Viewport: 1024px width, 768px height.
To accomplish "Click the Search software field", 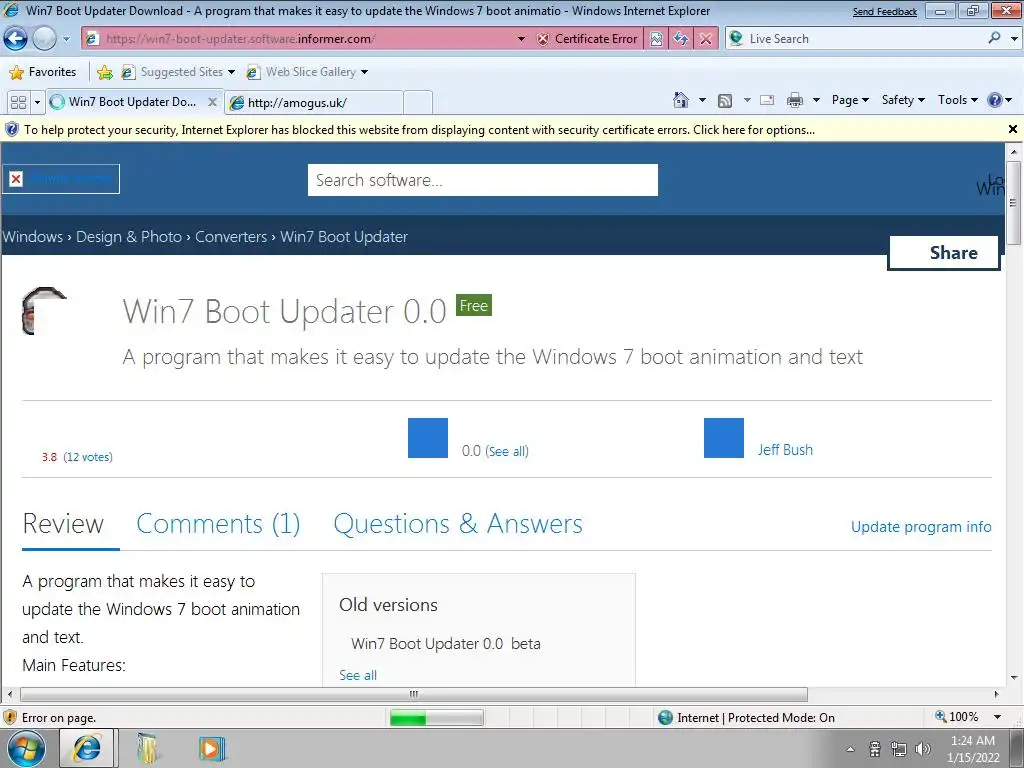I will tap(483, 180).
